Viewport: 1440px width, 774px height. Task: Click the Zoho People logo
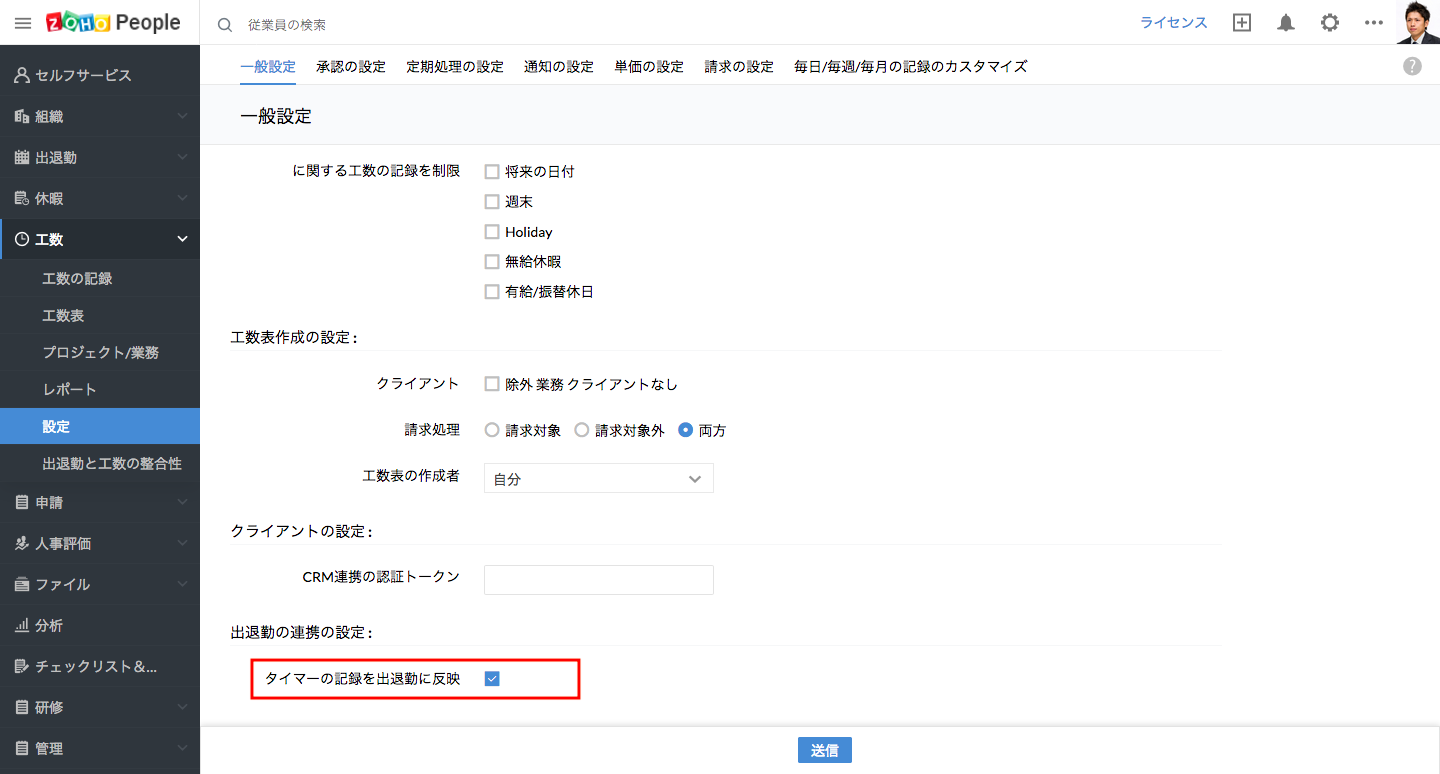[x=113, y=23]
